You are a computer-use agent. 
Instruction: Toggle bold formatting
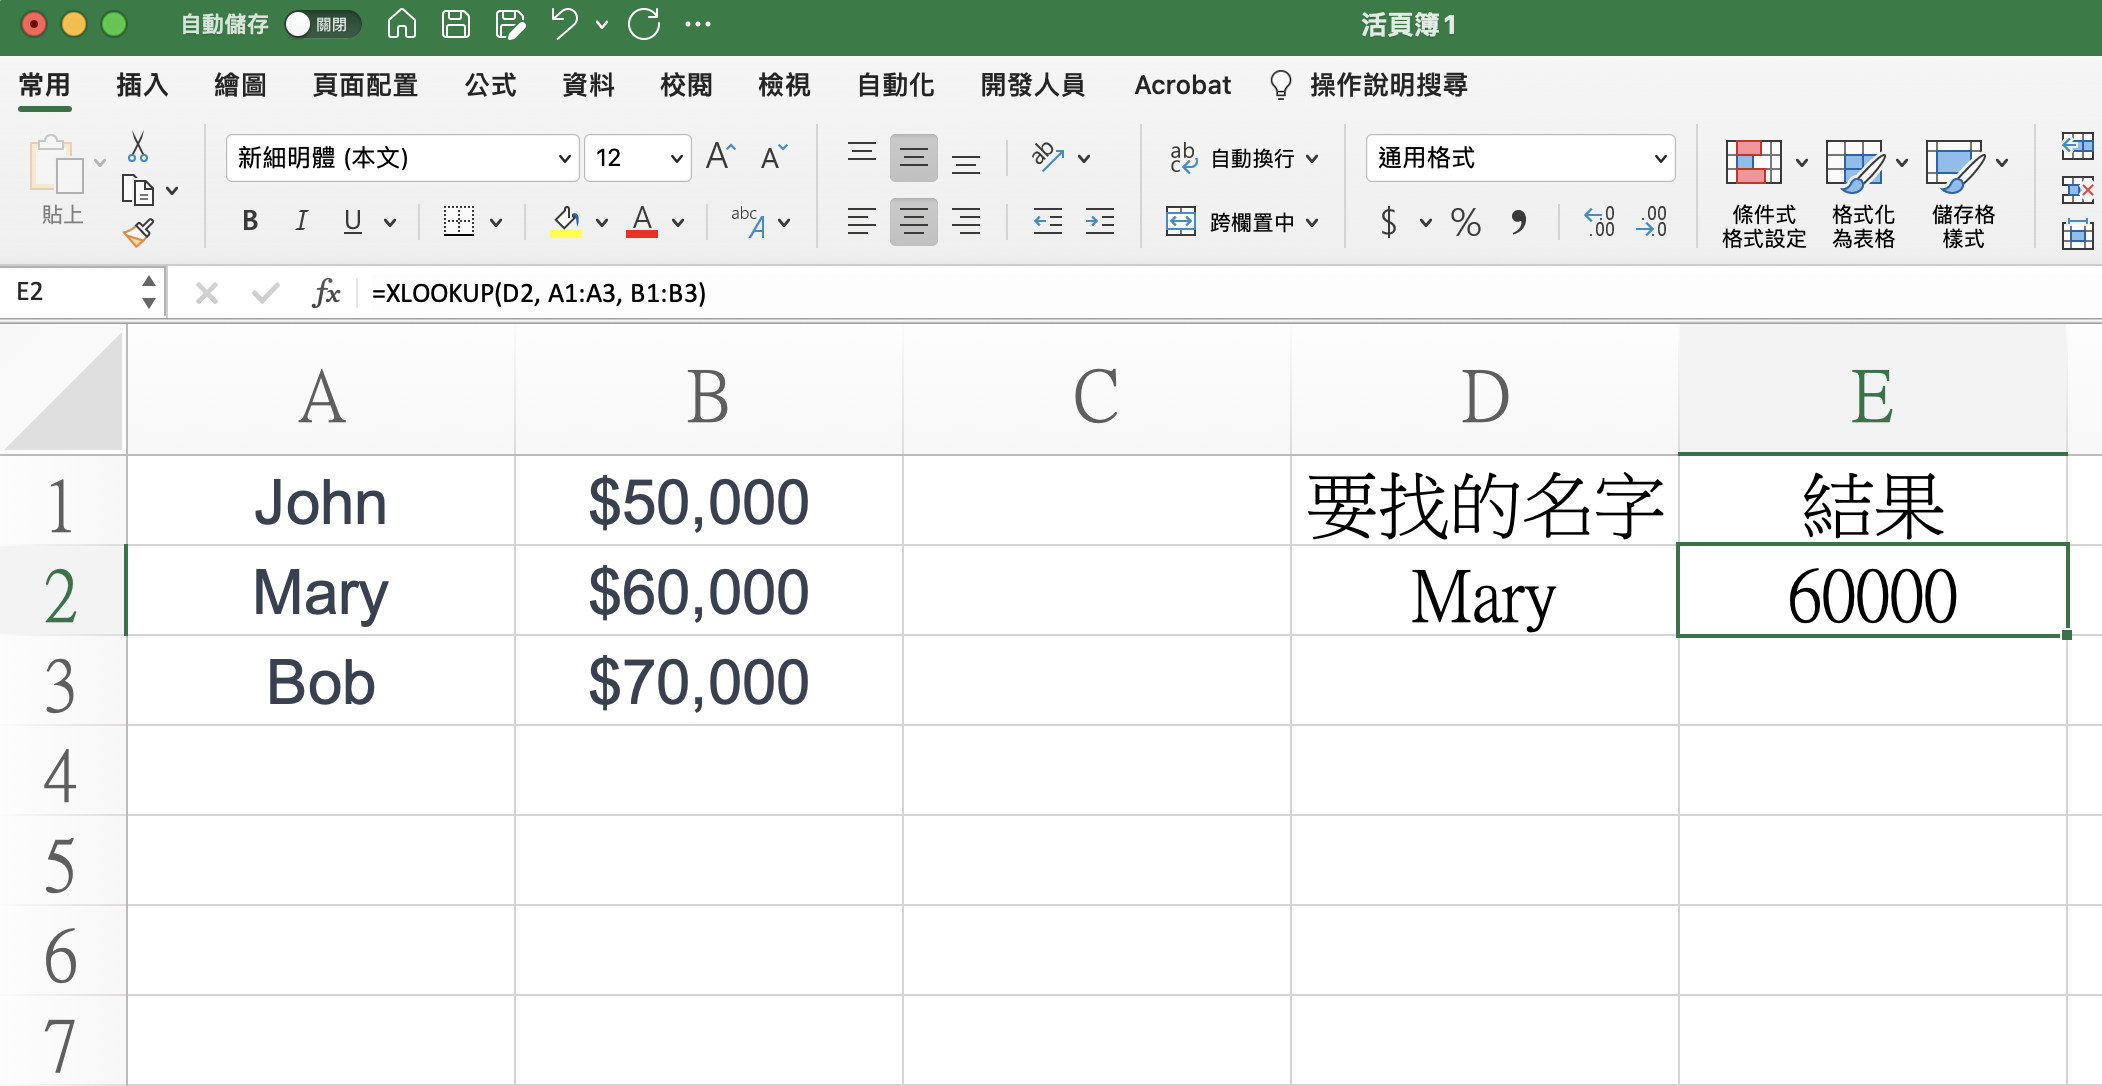pos(250,221)
